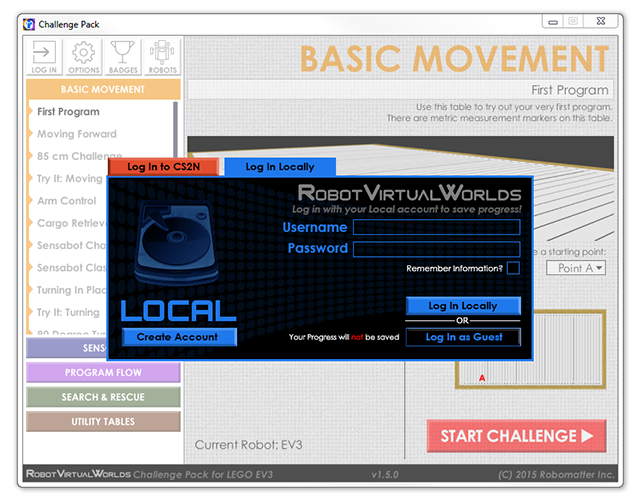The width and height of the screenshot is (640, 501).
Task: Expand the Utility Tables category
Action: pos(103,421)
